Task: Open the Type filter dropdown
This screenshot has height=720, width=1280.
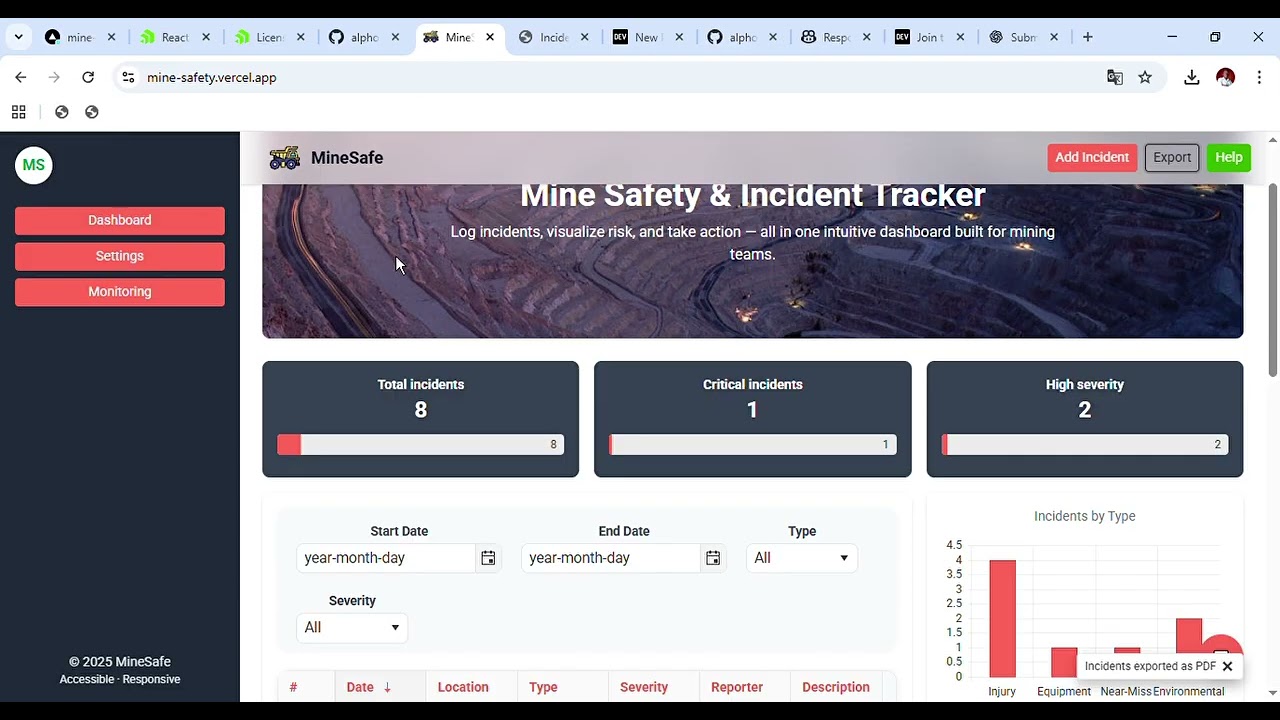Action: 801,558
